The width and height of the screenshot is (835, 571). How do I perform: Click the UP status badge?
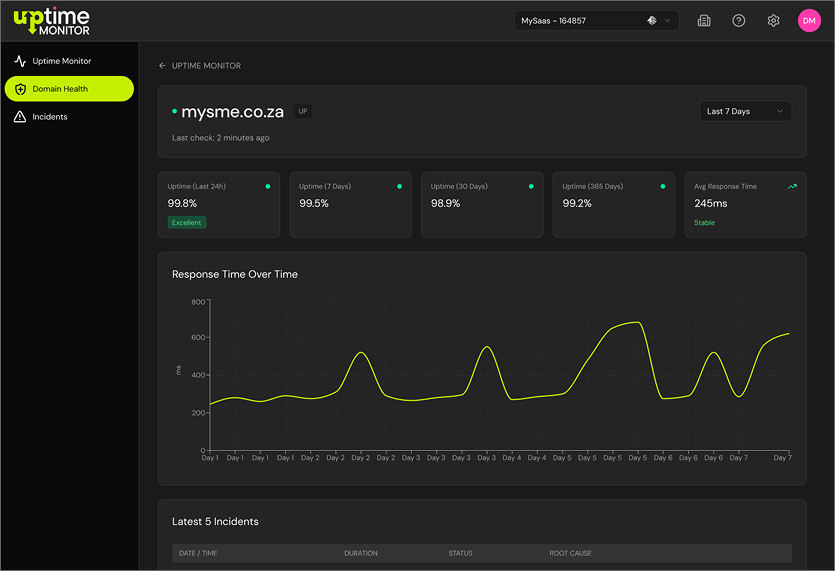coord(303,111)
